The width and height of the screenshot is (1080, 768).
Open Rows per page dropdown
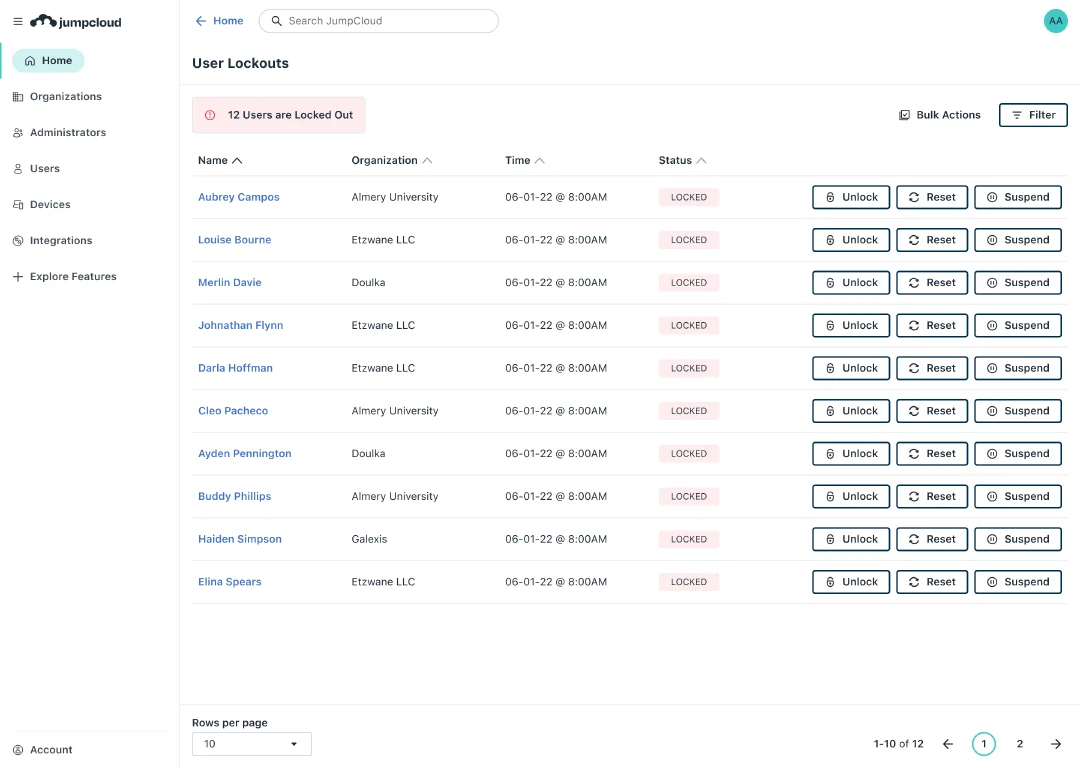click(x=251, y=744)
